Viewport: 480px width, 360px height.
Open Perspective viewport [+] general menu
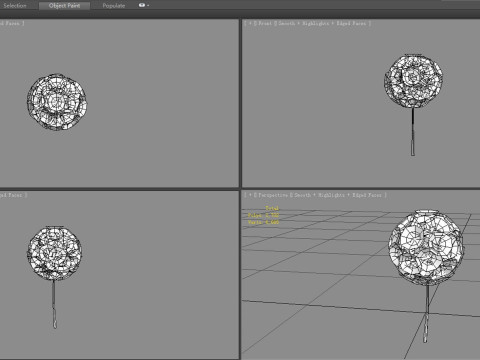click(250, 195)
